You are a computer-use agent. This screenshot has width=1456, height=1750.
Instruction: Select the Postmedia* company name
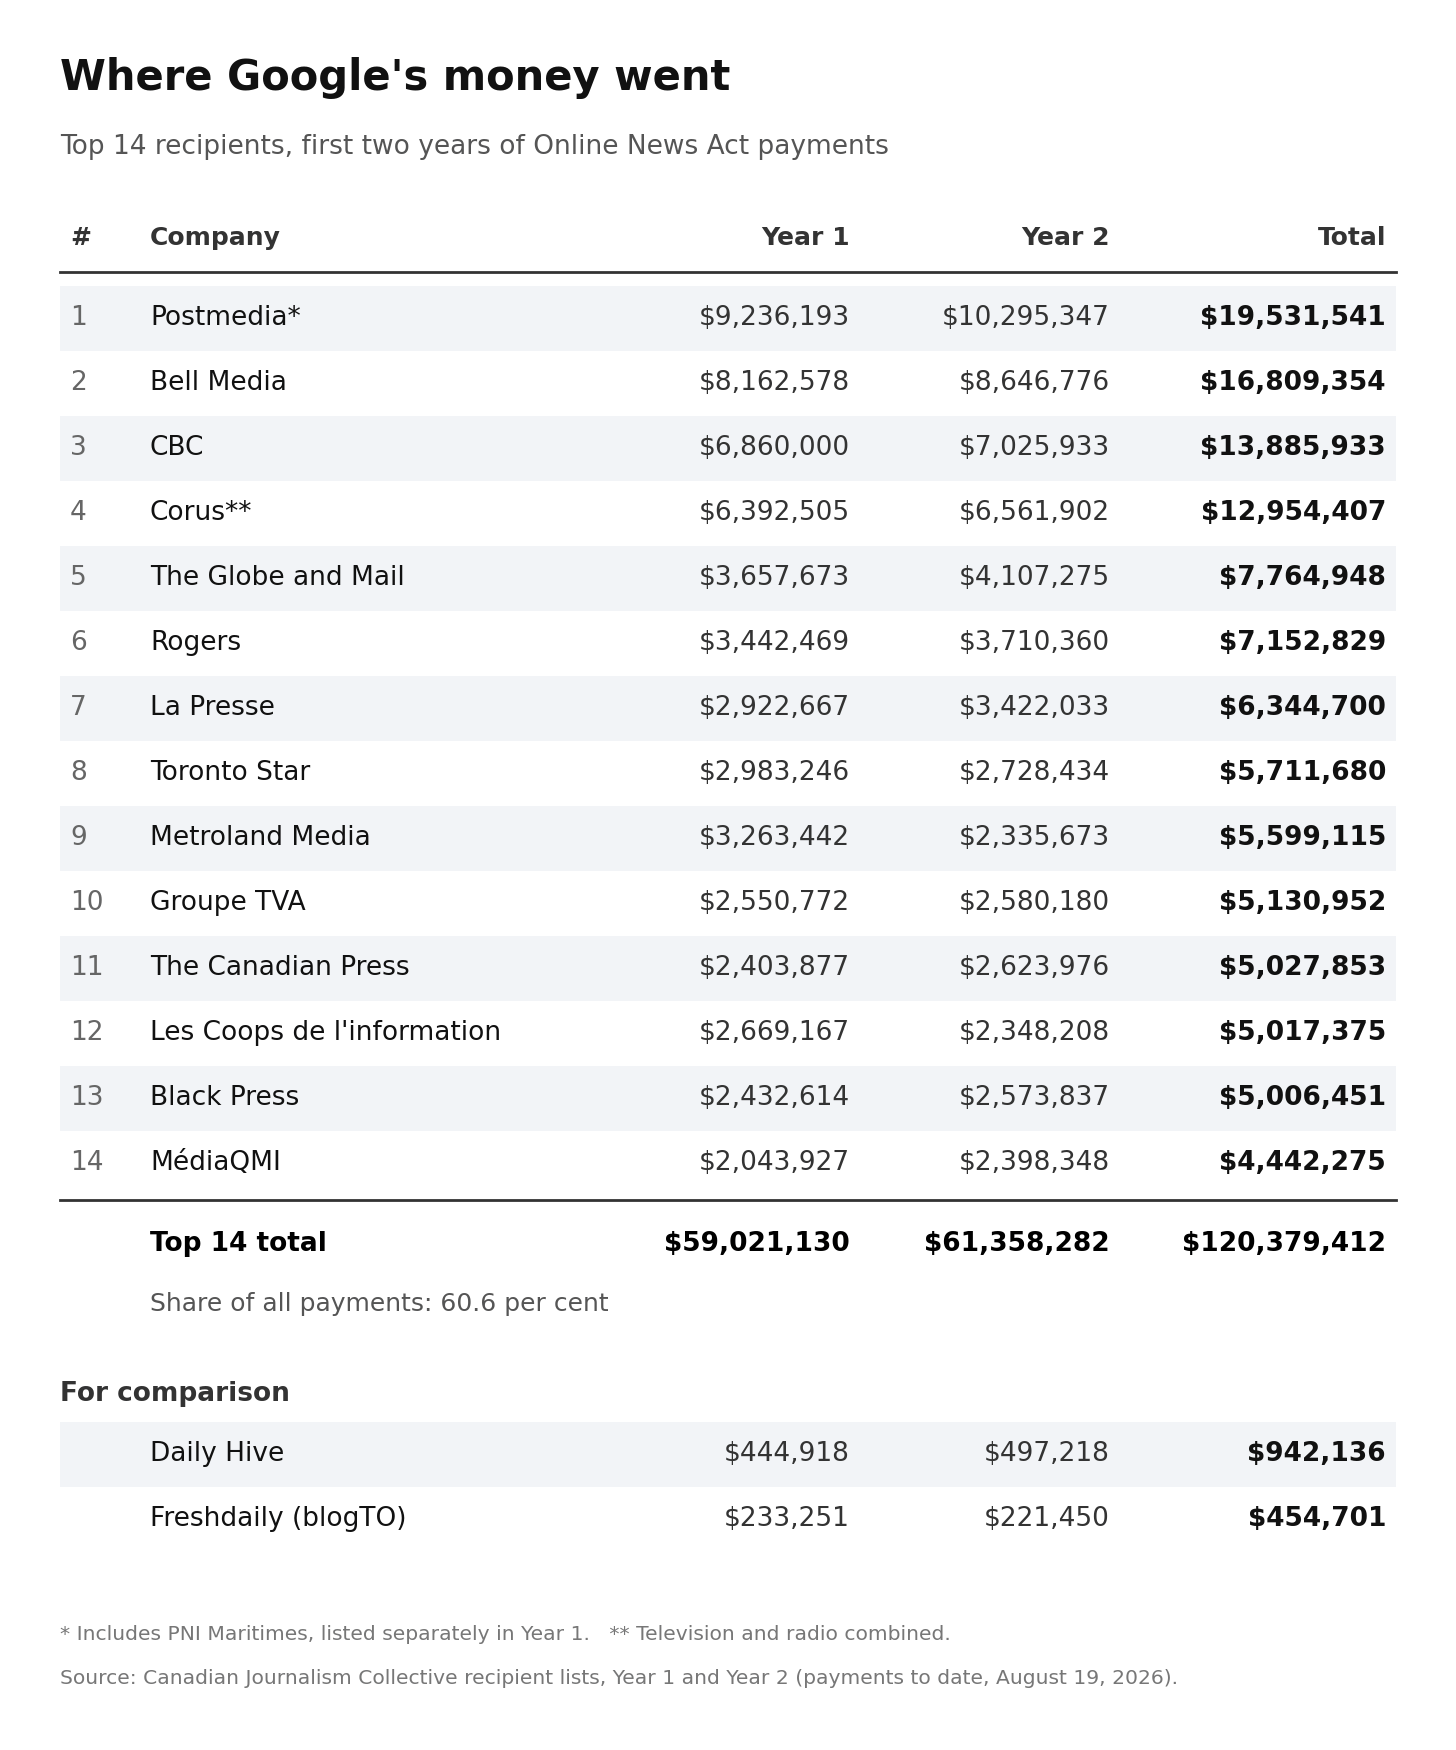tap(225, 317)
